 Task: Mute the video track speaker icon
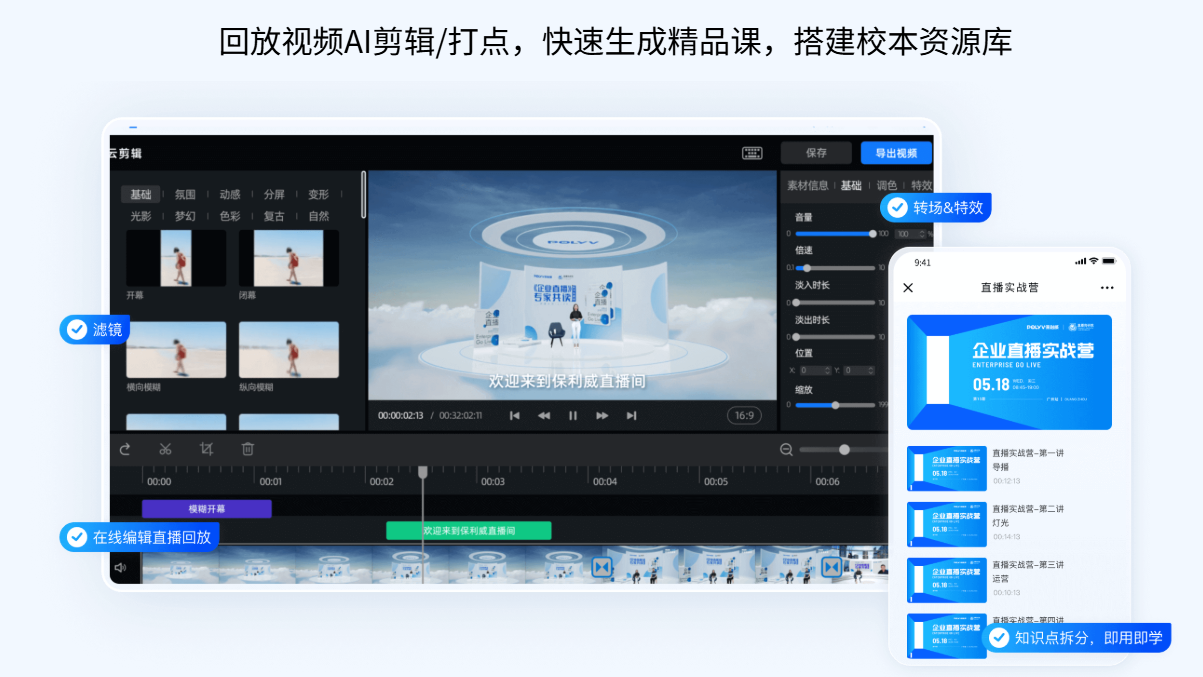point(120,567)
